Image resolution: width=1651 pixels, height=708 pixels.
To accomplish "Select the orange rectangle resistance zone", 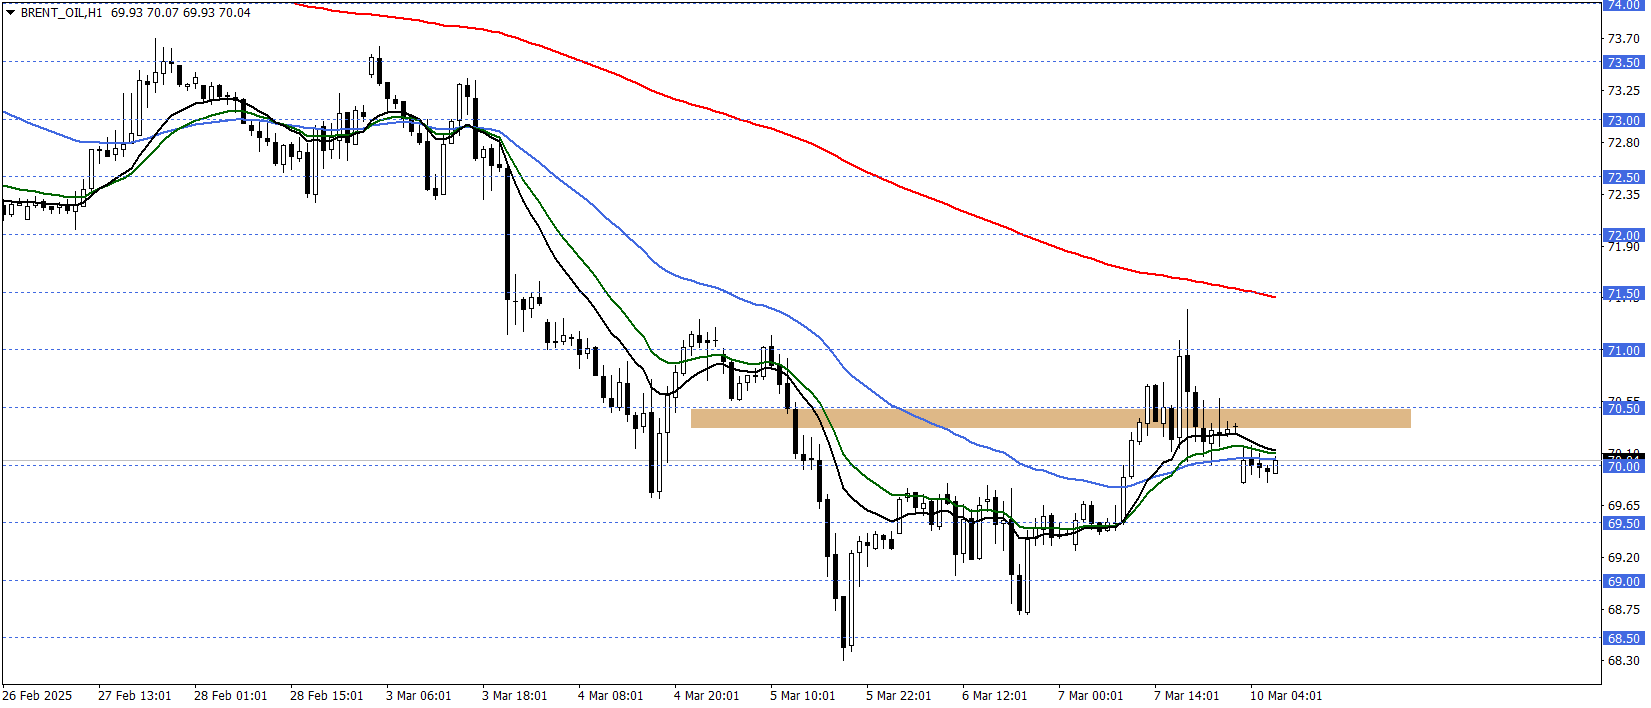I will (x=1050, y=418).
